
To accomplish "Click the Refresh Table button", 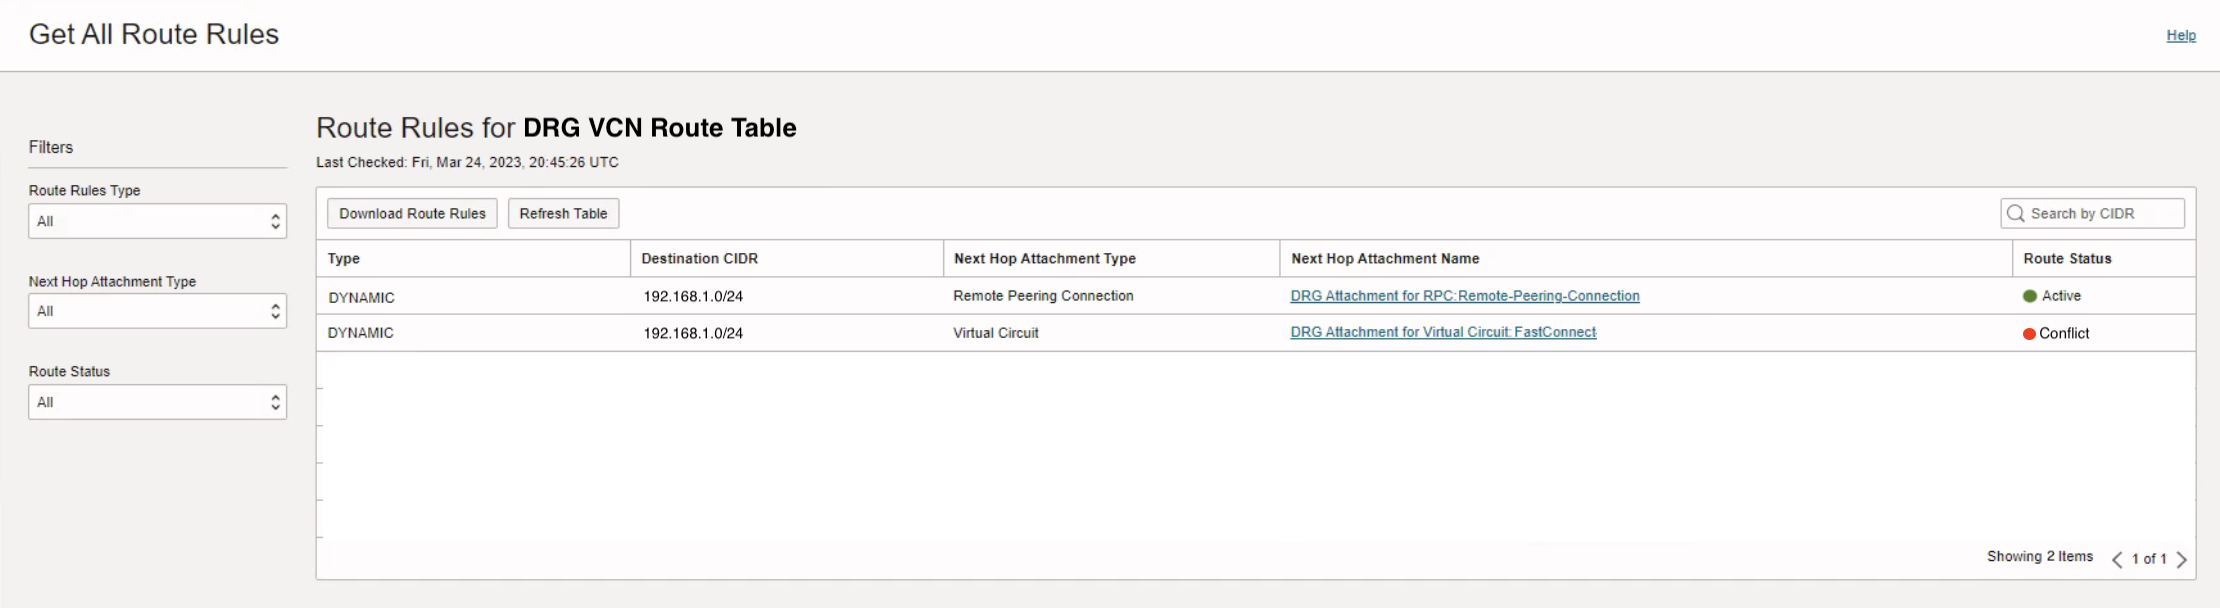I will pyautogui.click(x=563, y=213).
